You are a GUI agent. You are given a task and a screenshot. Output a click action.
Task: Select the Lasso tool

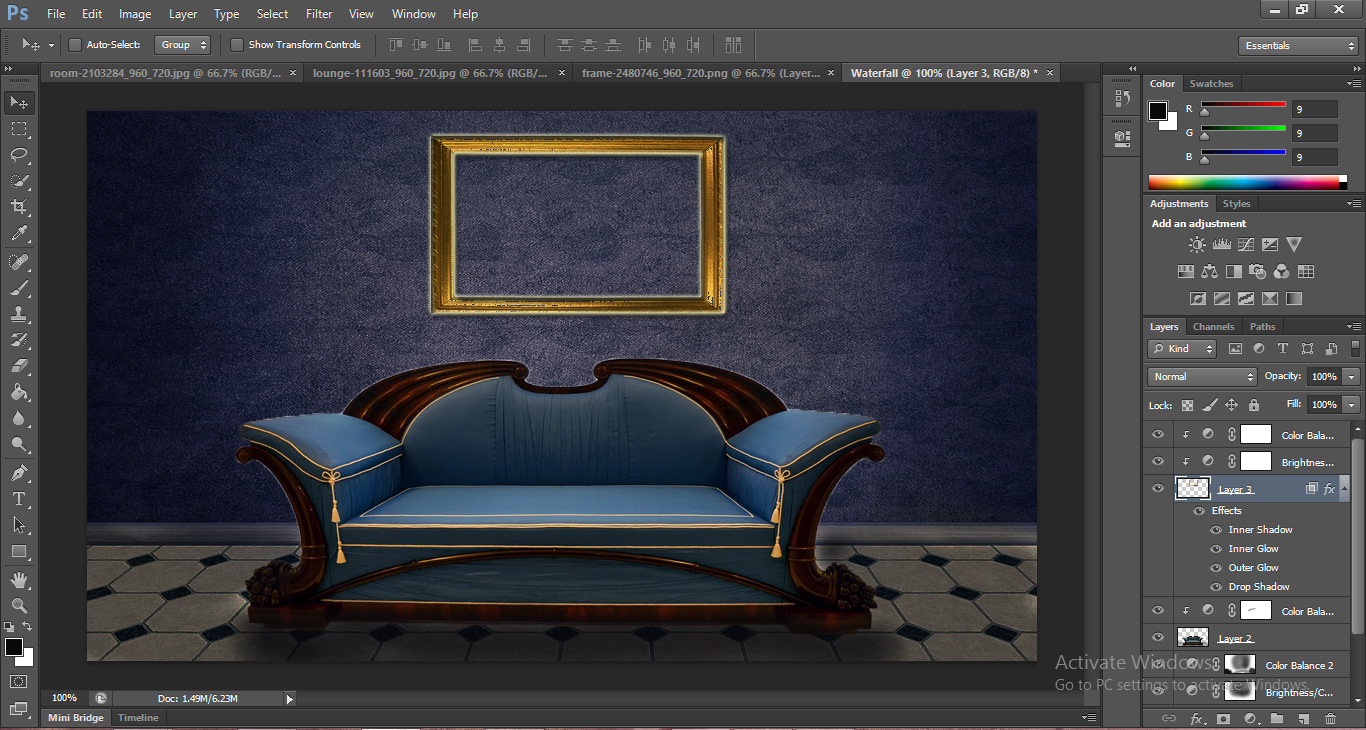pos(19,155)
